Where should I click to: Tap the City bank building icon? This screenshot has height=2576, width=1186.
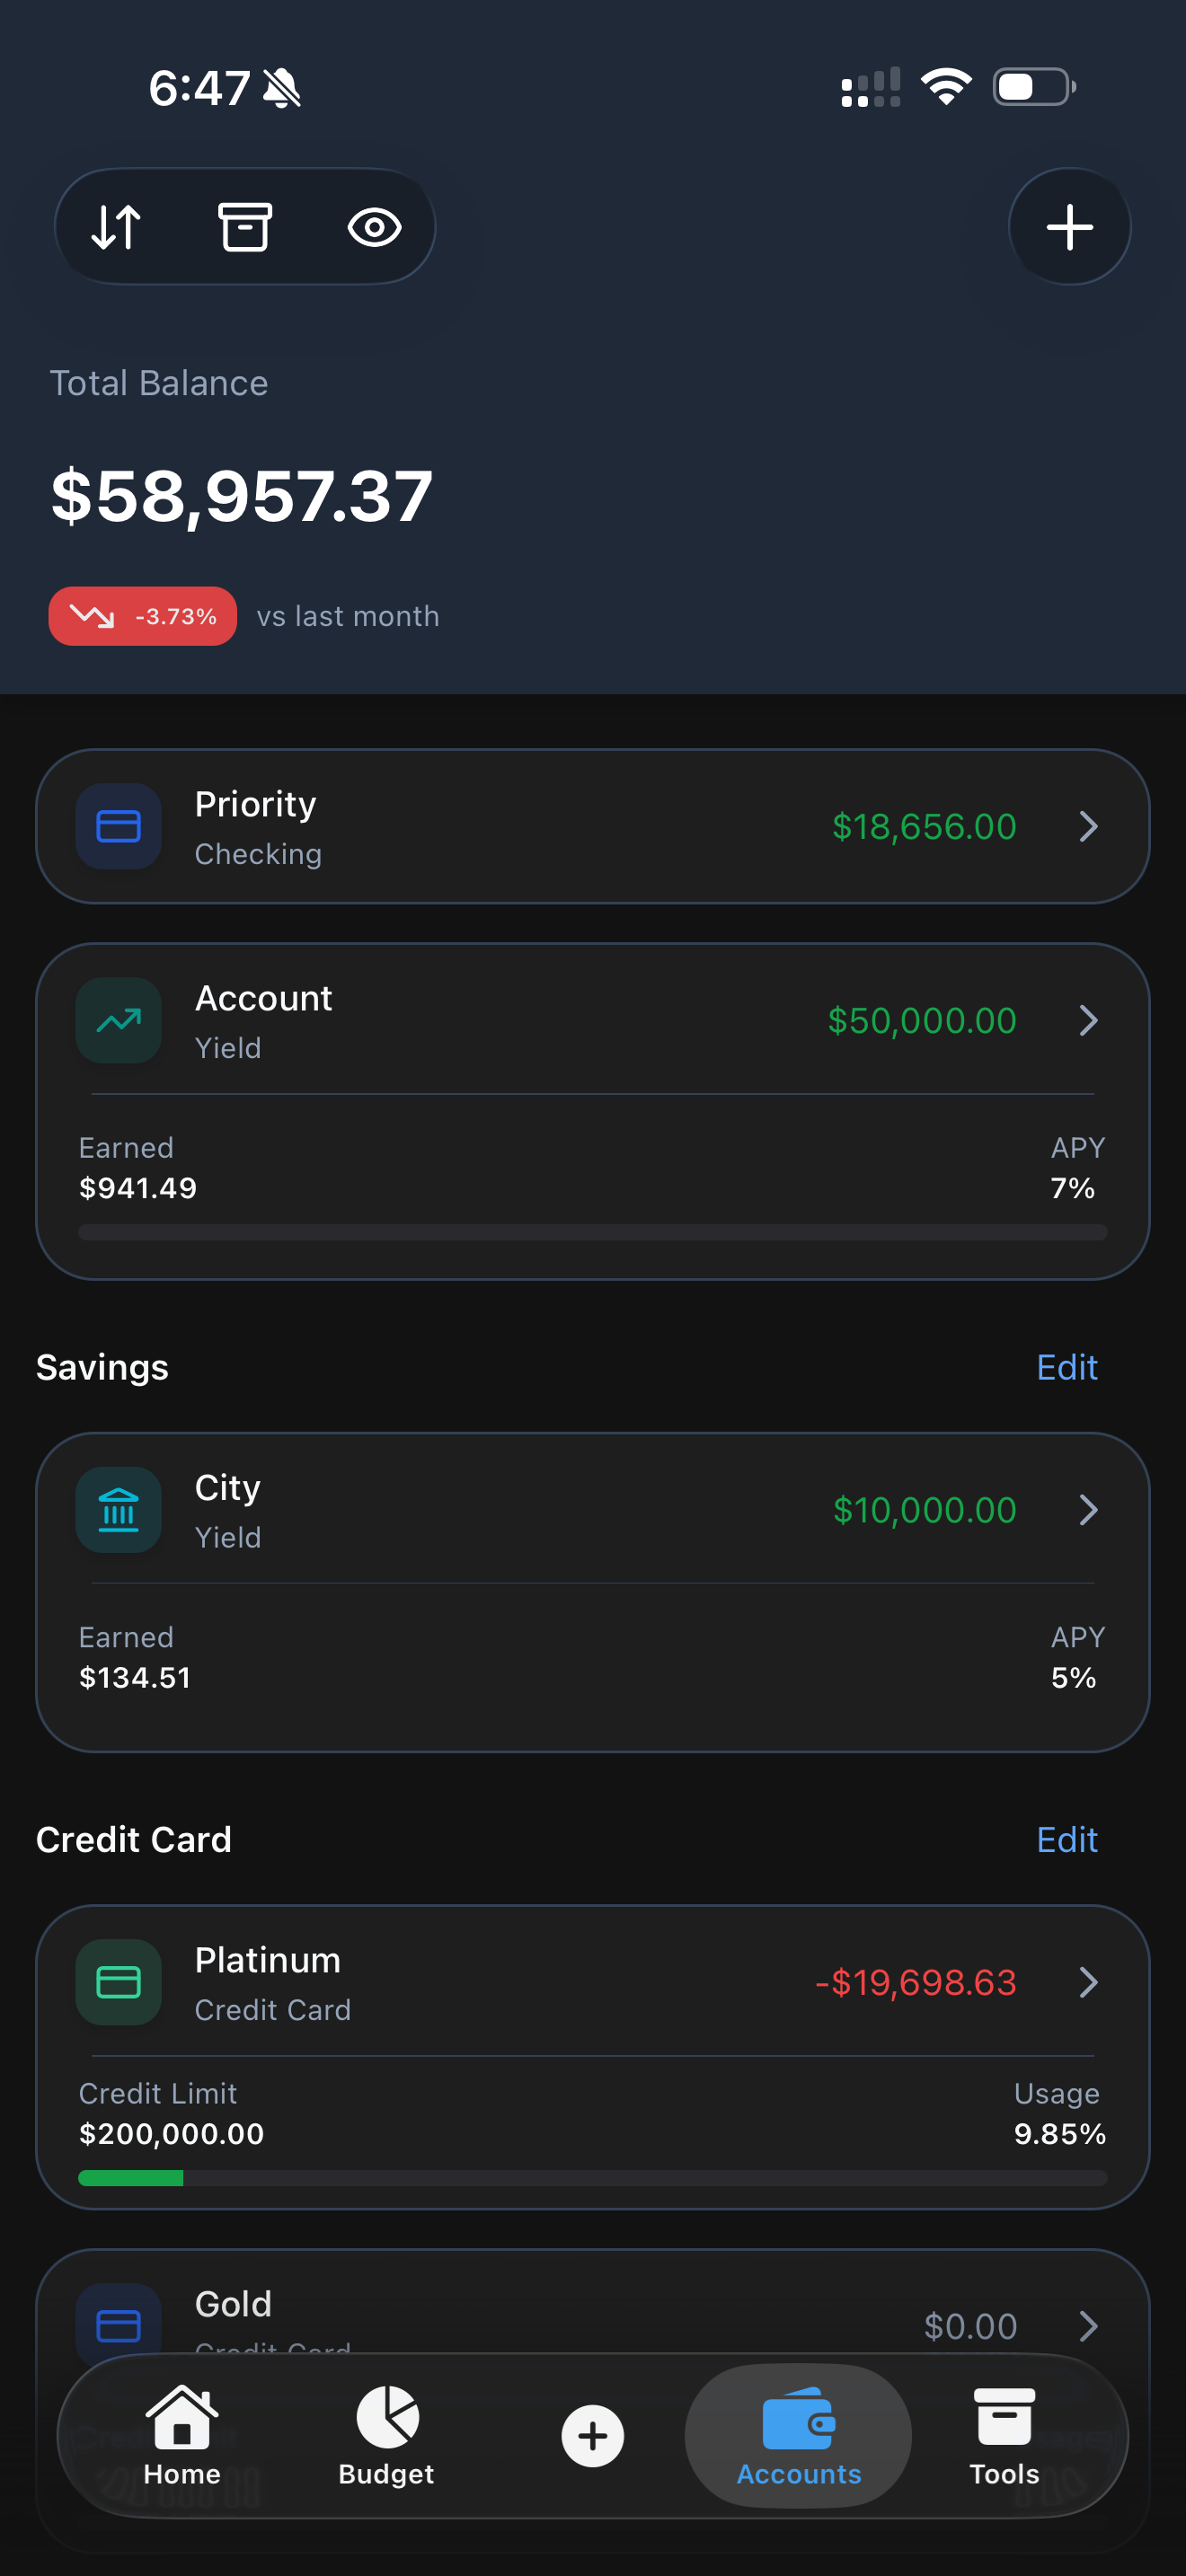(x=118, y=1509)
